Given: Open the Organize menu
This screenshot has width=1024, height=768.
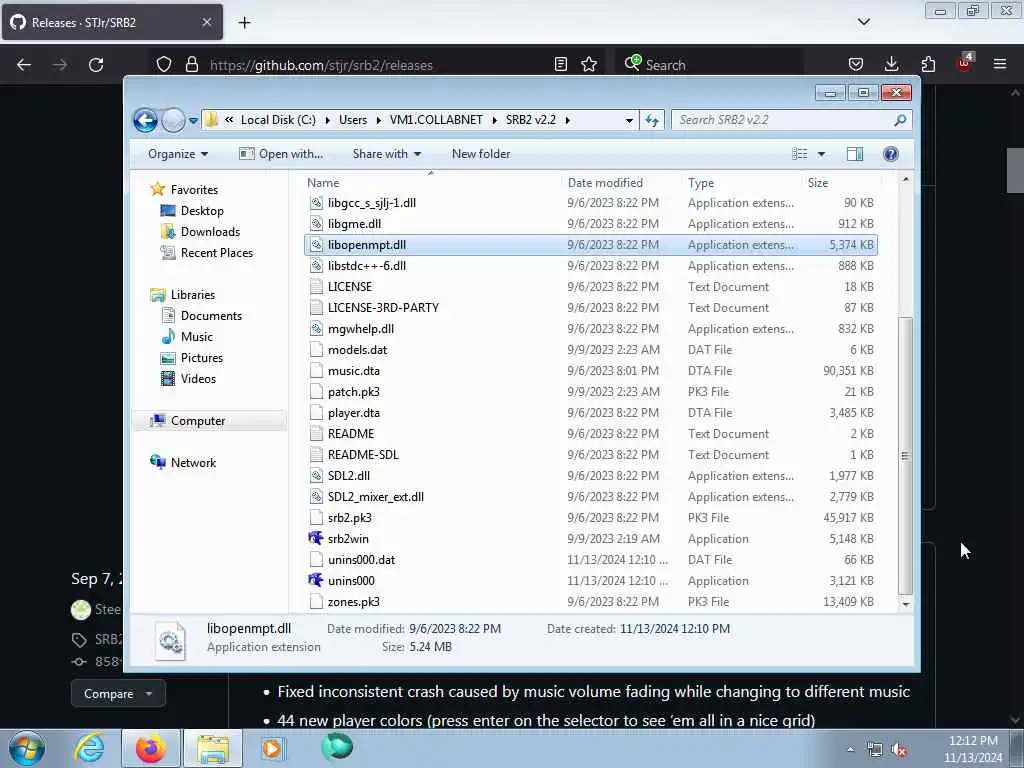Looking at the screenshot, I should pyautogui.click(x=178, y=154).
